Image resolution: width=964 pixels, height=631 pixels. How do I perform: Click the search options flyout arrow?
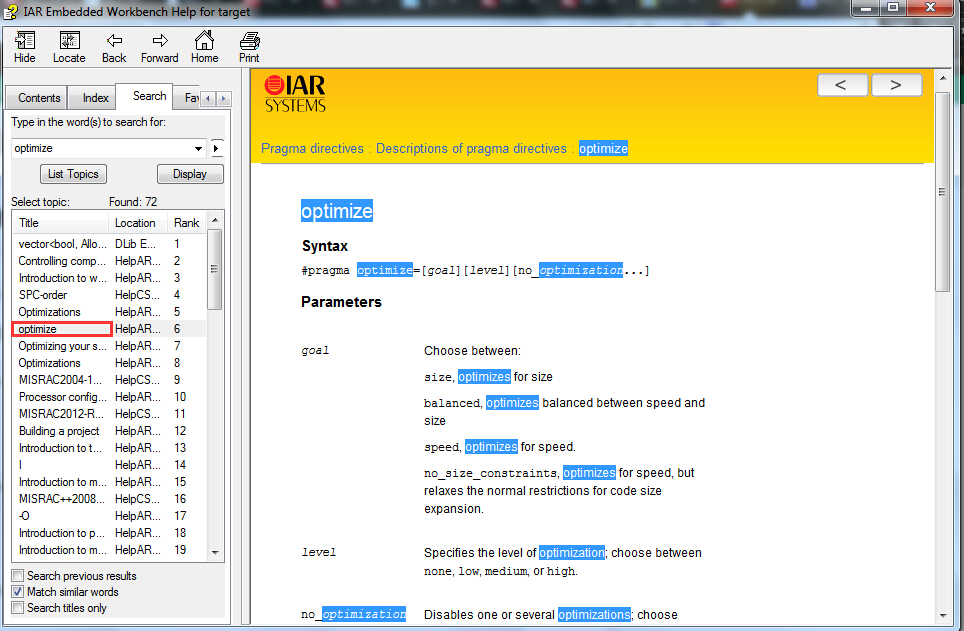pyautogui.click(x=217, y=149)
